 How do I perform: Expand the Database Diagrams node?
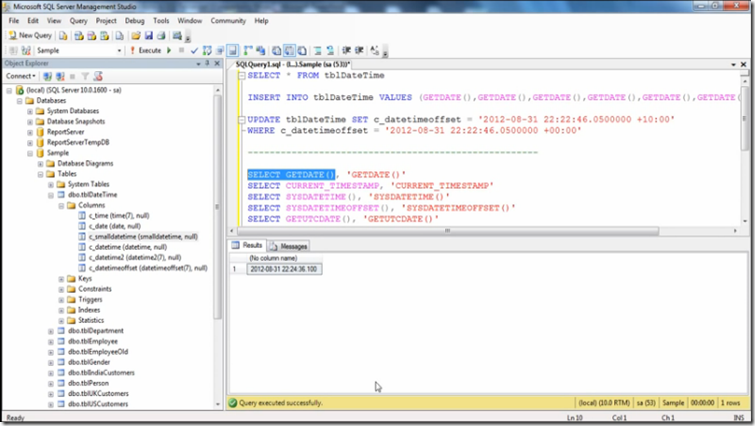[40, 164]
